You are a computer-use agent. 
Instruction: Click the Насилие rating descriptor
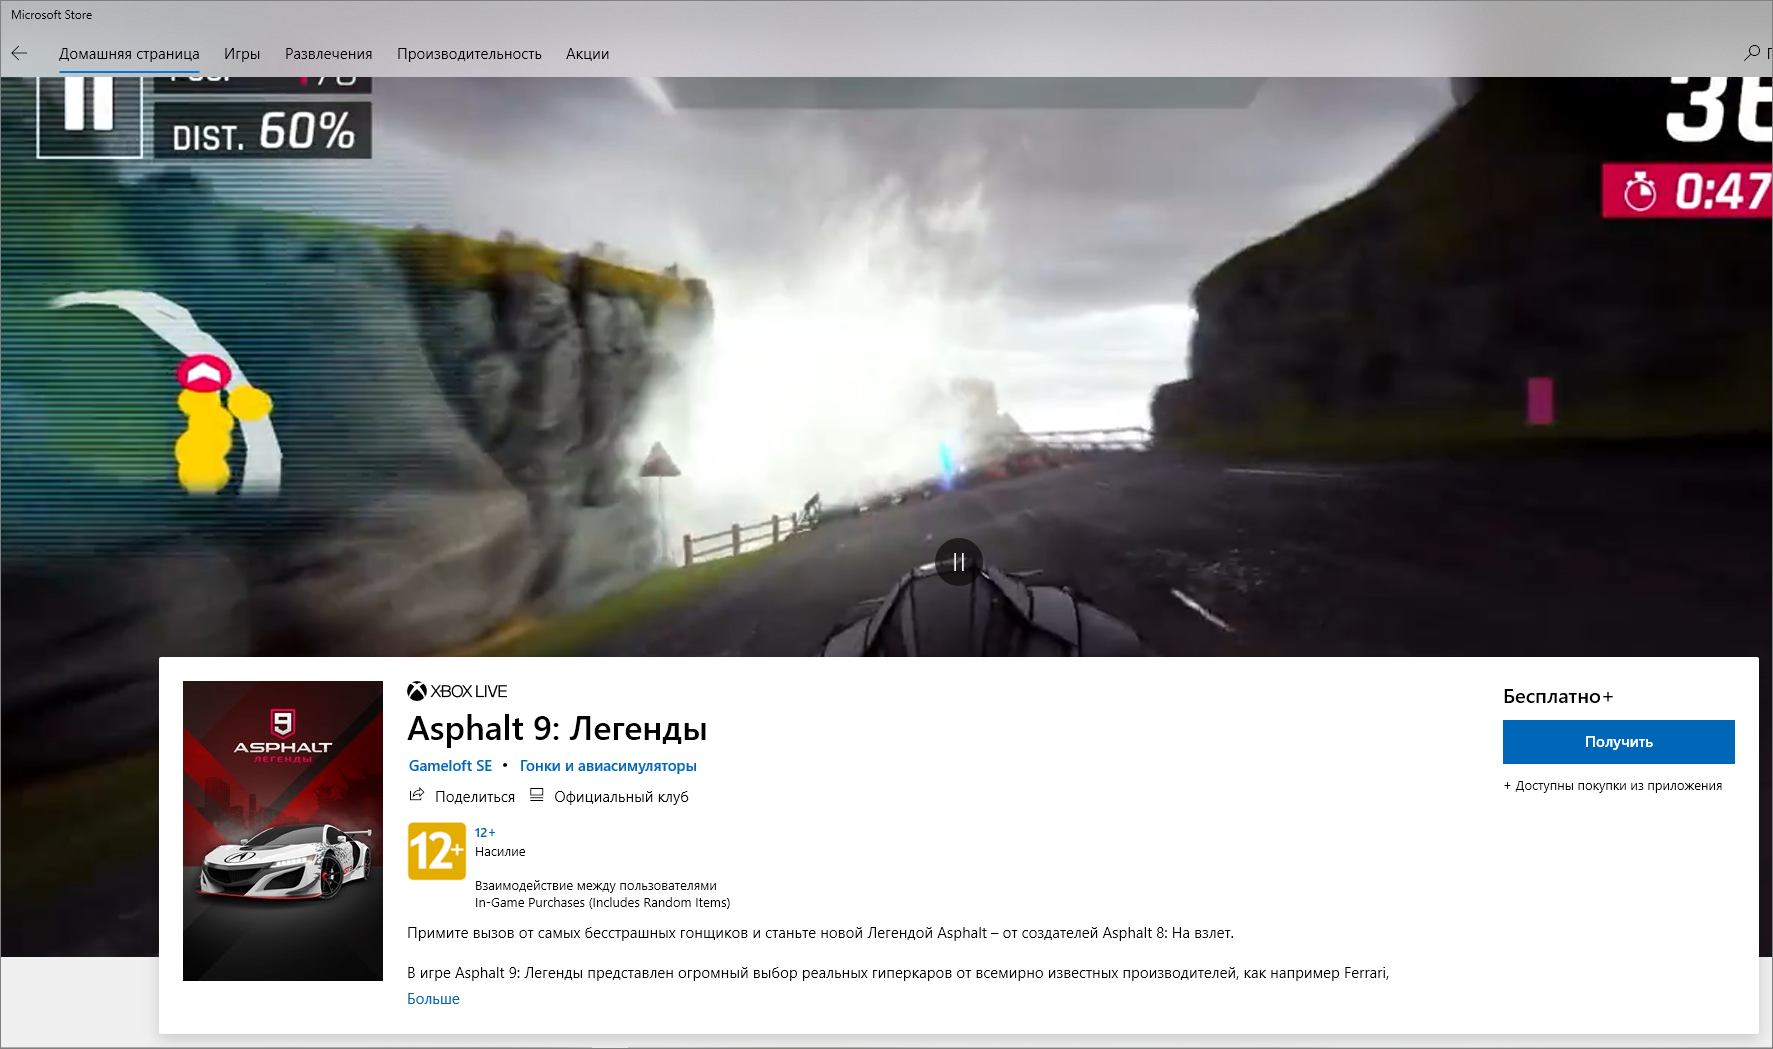pyautogui.click(x=500, y=852)
